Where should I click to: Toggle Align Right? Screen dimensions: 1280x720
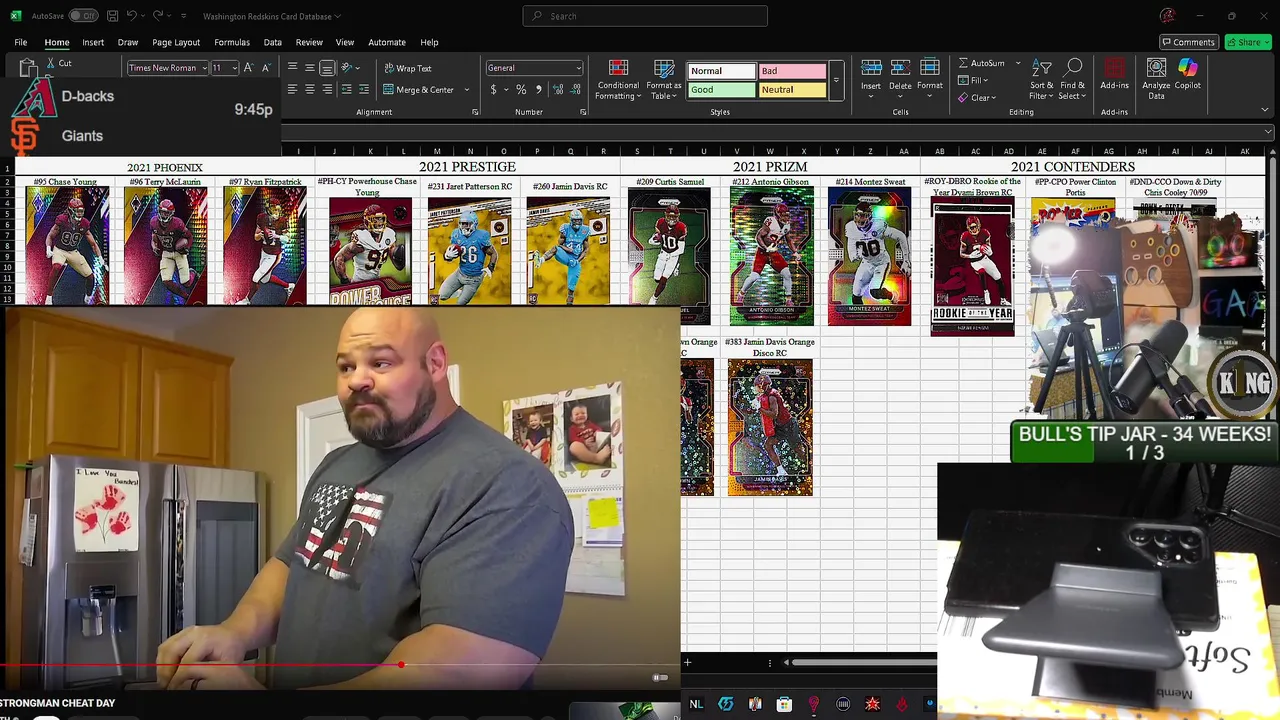[x=327, y=89]
